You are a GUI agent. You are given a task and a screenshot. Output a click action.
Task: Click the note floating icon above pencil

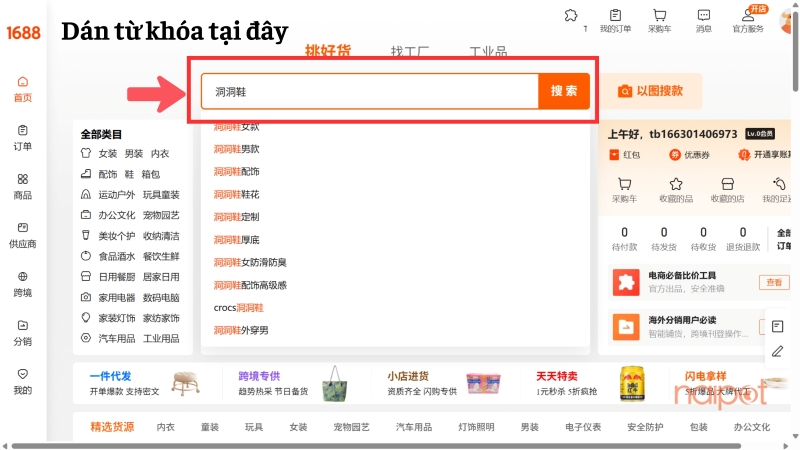point(777,326)
